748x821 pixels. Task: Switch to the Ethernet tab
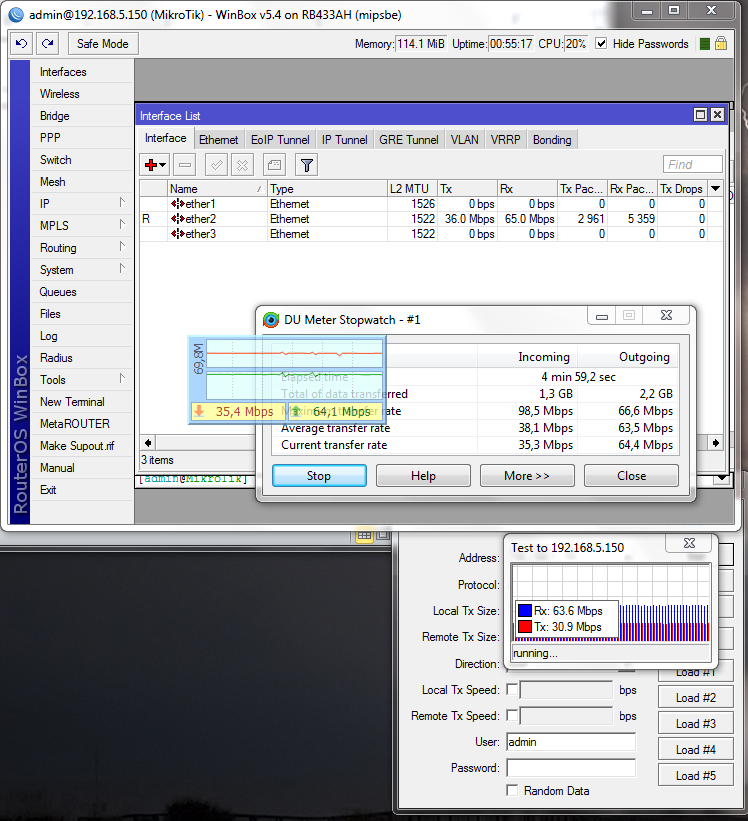[x=218, y=140]
